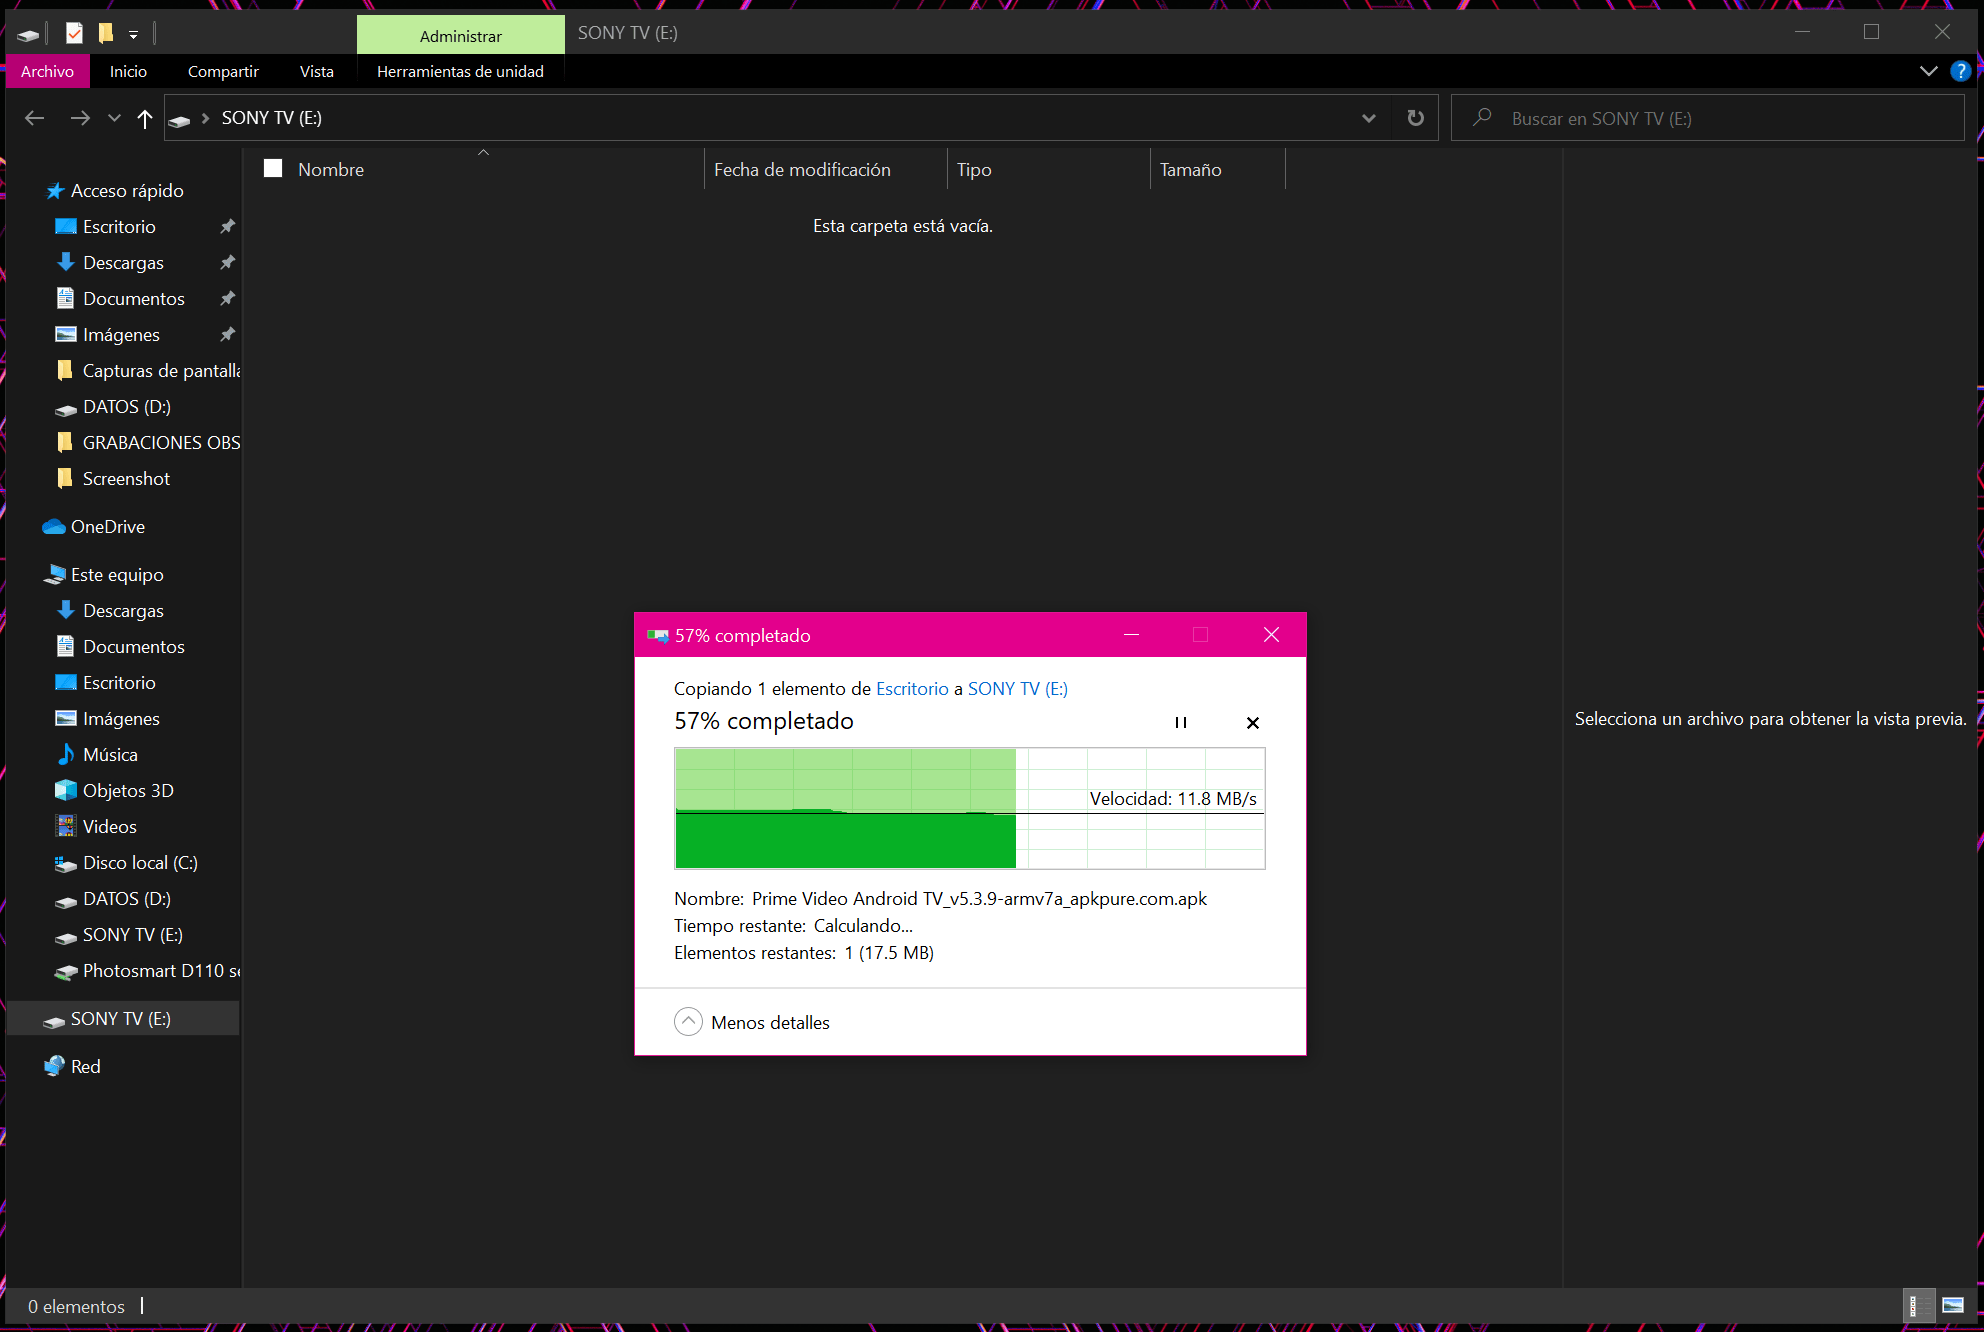Open the Vista ribbon tab
This screenshot has height=1332, width=1984.
pyautogui.click(x=316, y=71)
